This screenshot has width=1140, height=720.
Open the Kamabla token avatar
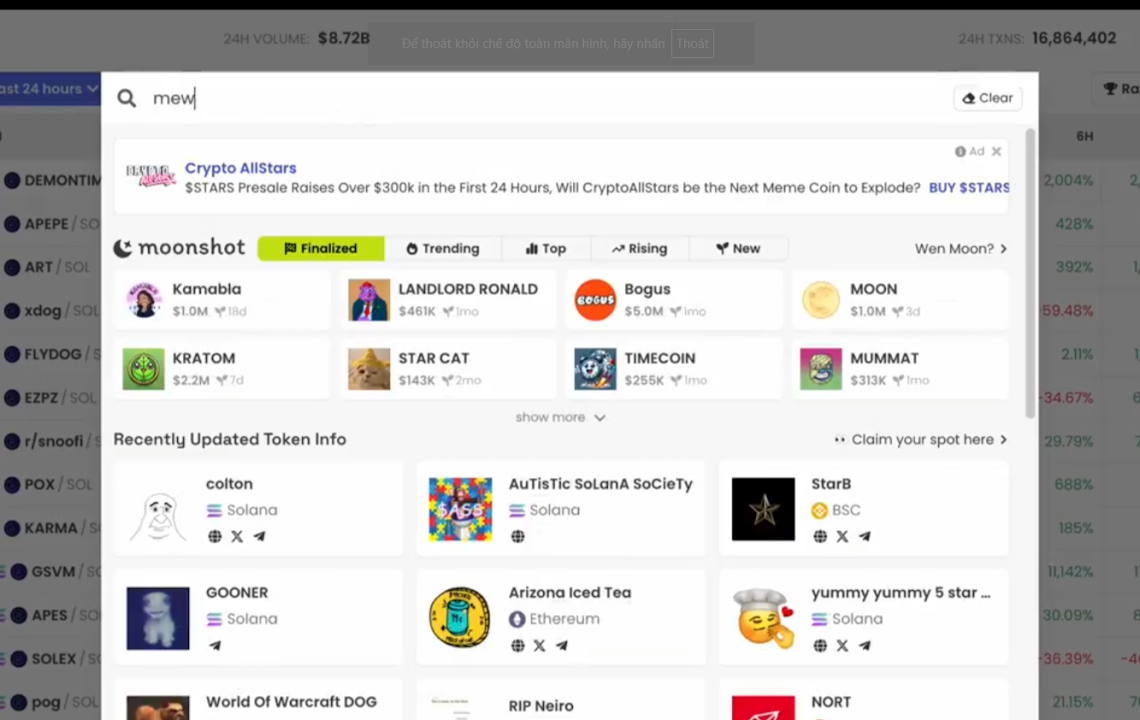coord(143,300)
